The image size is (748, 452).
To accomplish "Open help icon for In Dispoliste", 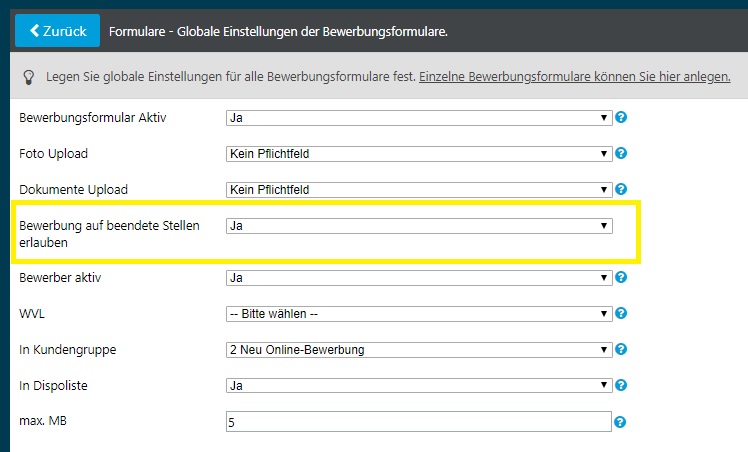I will pos(621,385).
